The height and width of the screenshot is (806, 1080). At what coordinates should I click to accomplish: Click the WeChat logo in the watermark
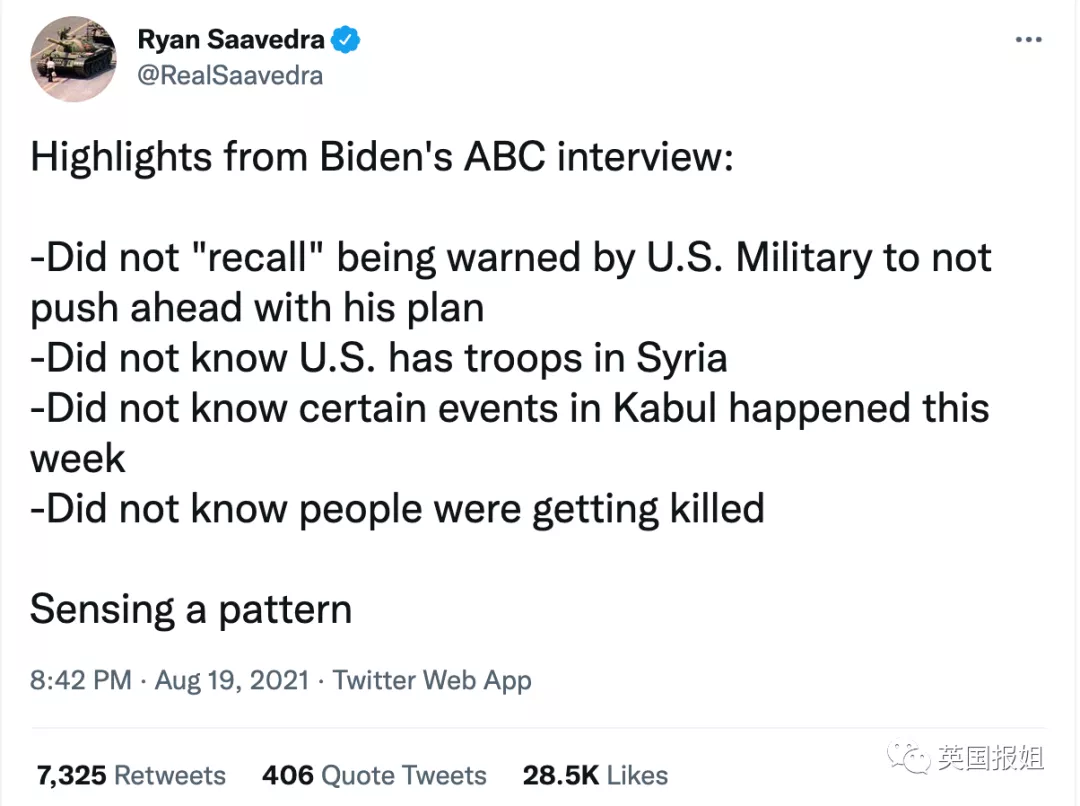tap(913, 758)
